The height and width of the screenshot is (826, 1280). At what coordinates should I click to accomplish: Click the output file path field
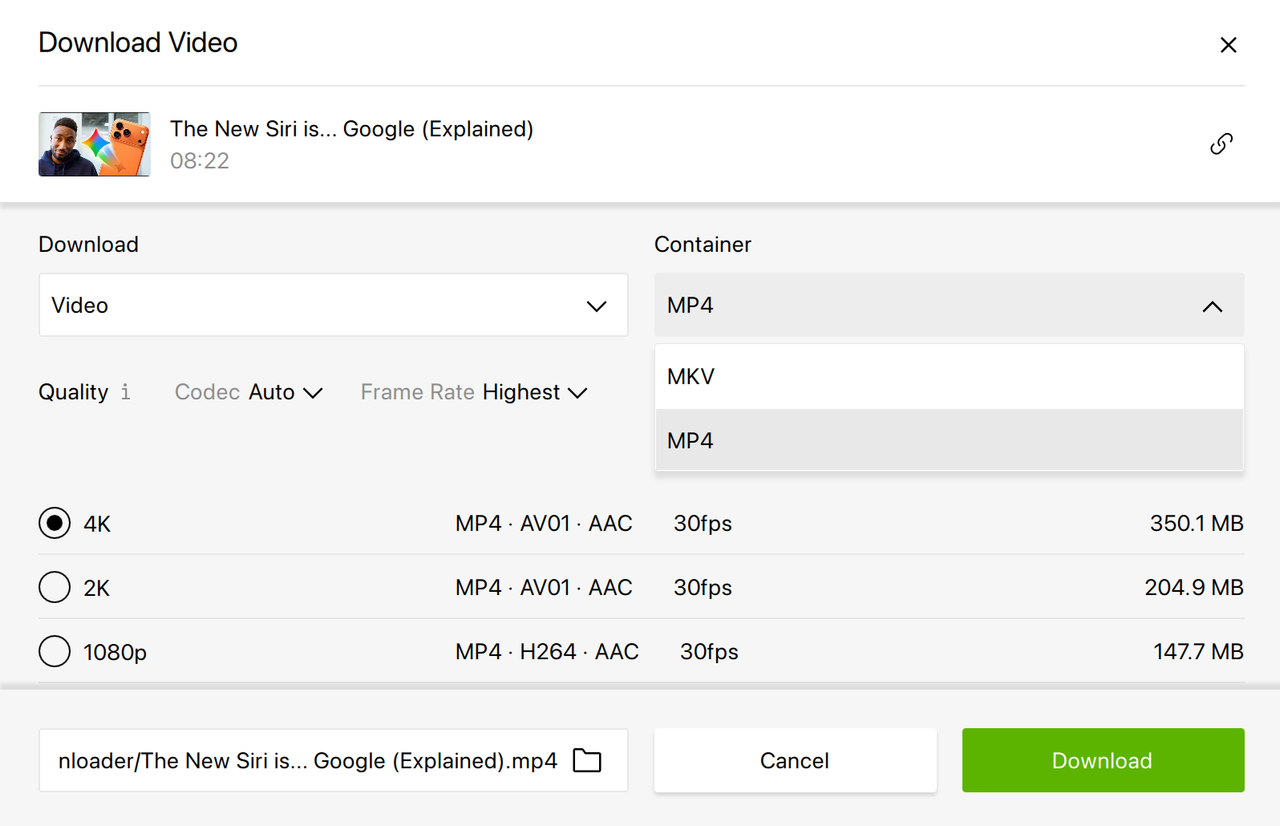tap(307, 761)
